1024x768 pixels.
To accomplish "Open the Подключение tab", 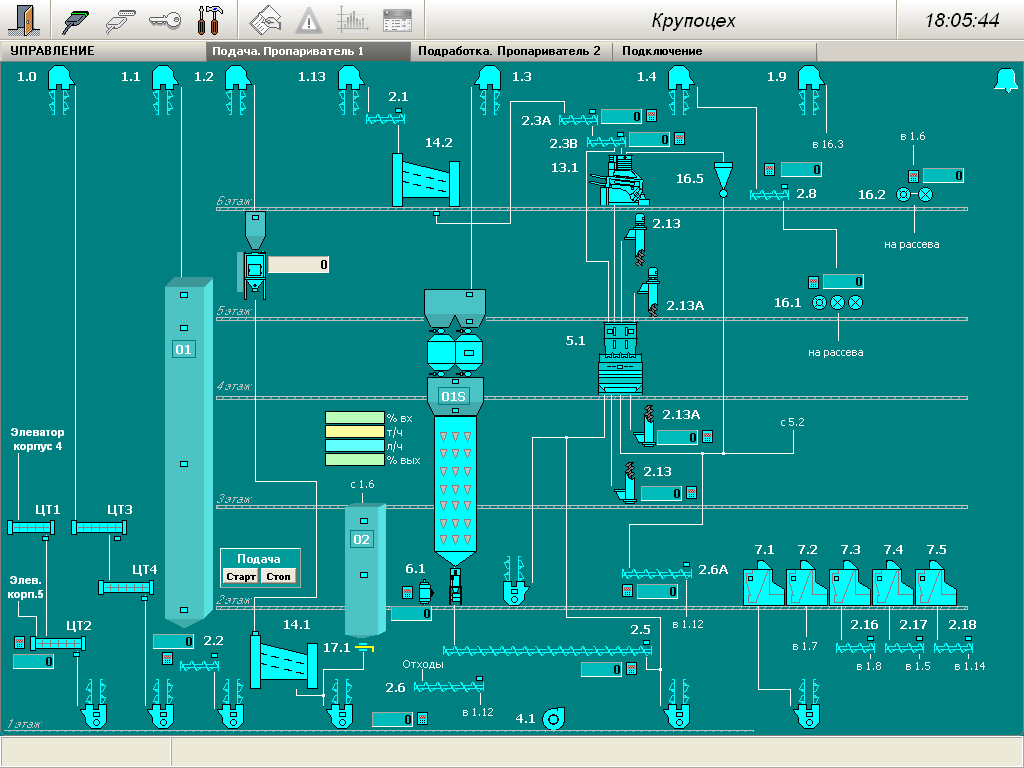I will (662, 51).
